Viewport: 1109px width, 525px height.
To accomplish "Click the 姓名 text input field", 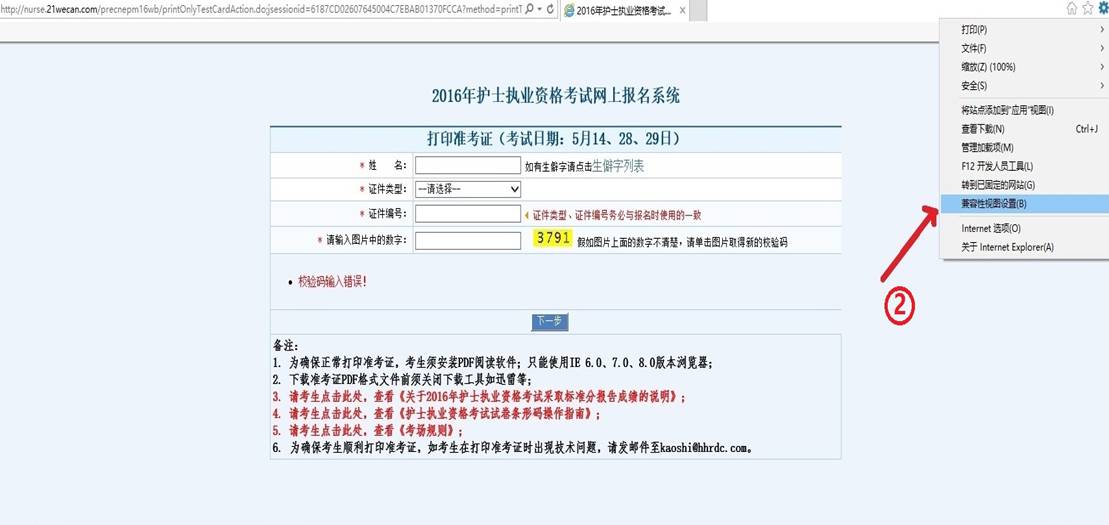I will [467, 165].
